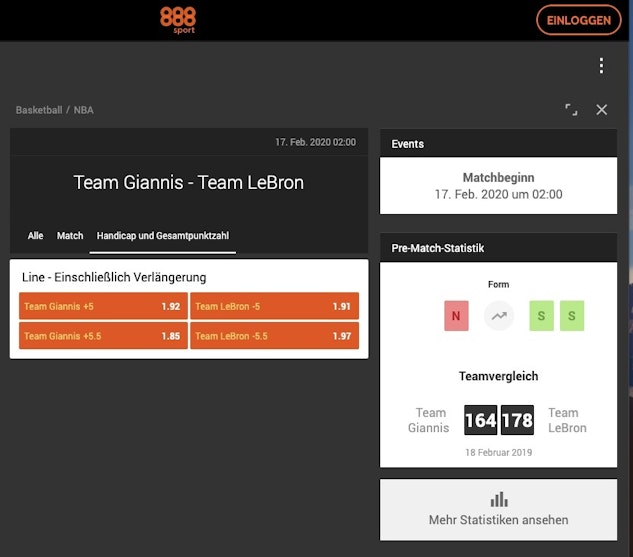This screenshot has width=633, height=557.
Task: Click the red N form badge
Action: point(456,316)
